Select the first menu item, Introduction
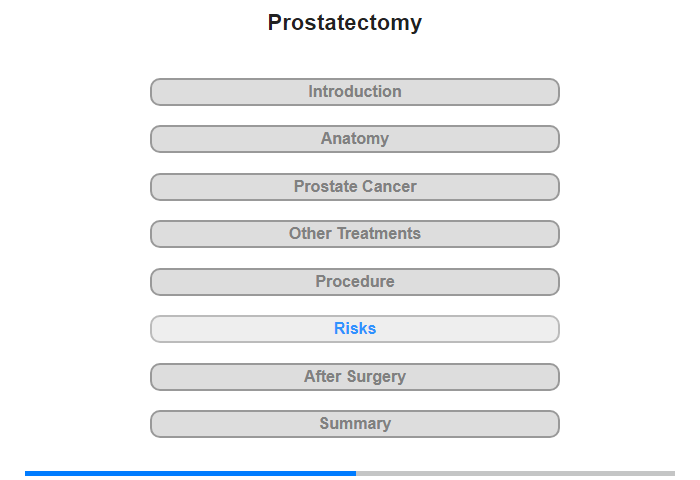This screenshot has width=700, height=480. tap(354, 92)
